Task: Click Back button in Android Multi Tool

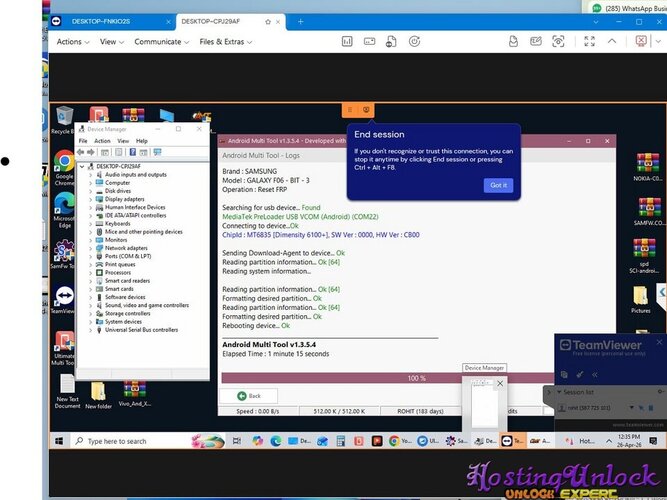Action: (x=249, y=396)
